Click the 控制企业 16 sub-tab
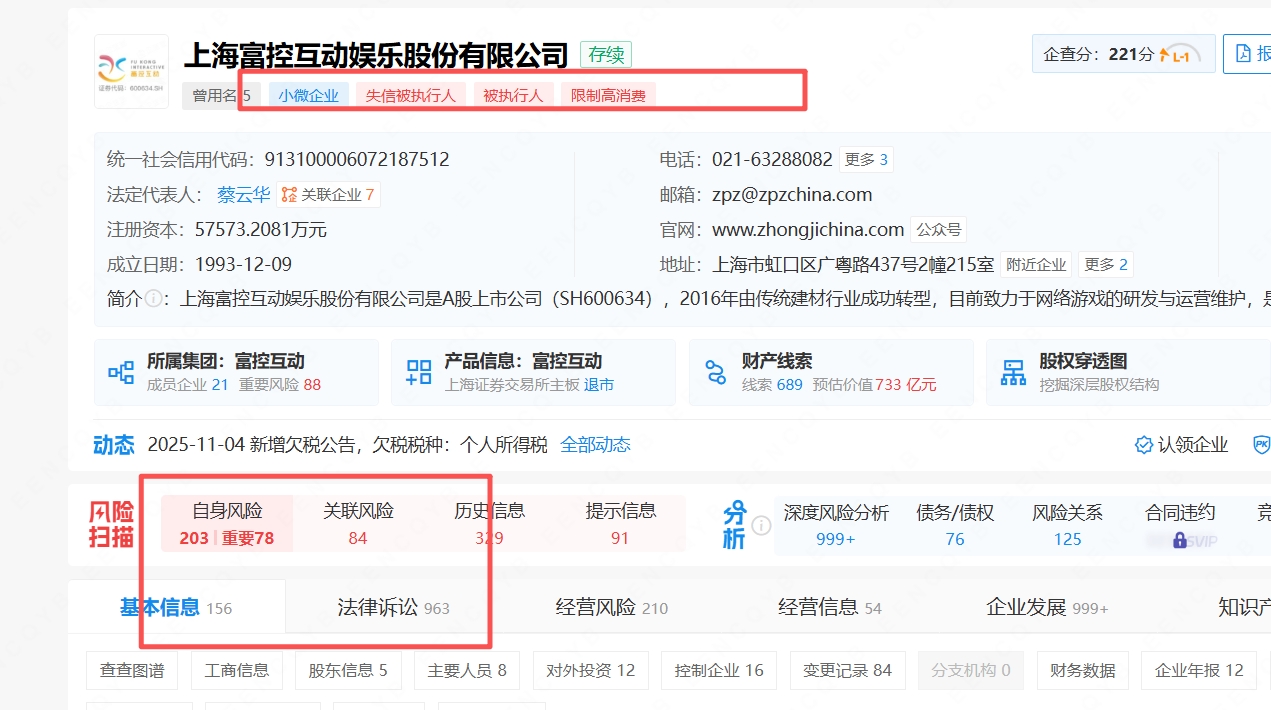The height and width of the screenshot is (710, 1271). [x=719, y=671]
